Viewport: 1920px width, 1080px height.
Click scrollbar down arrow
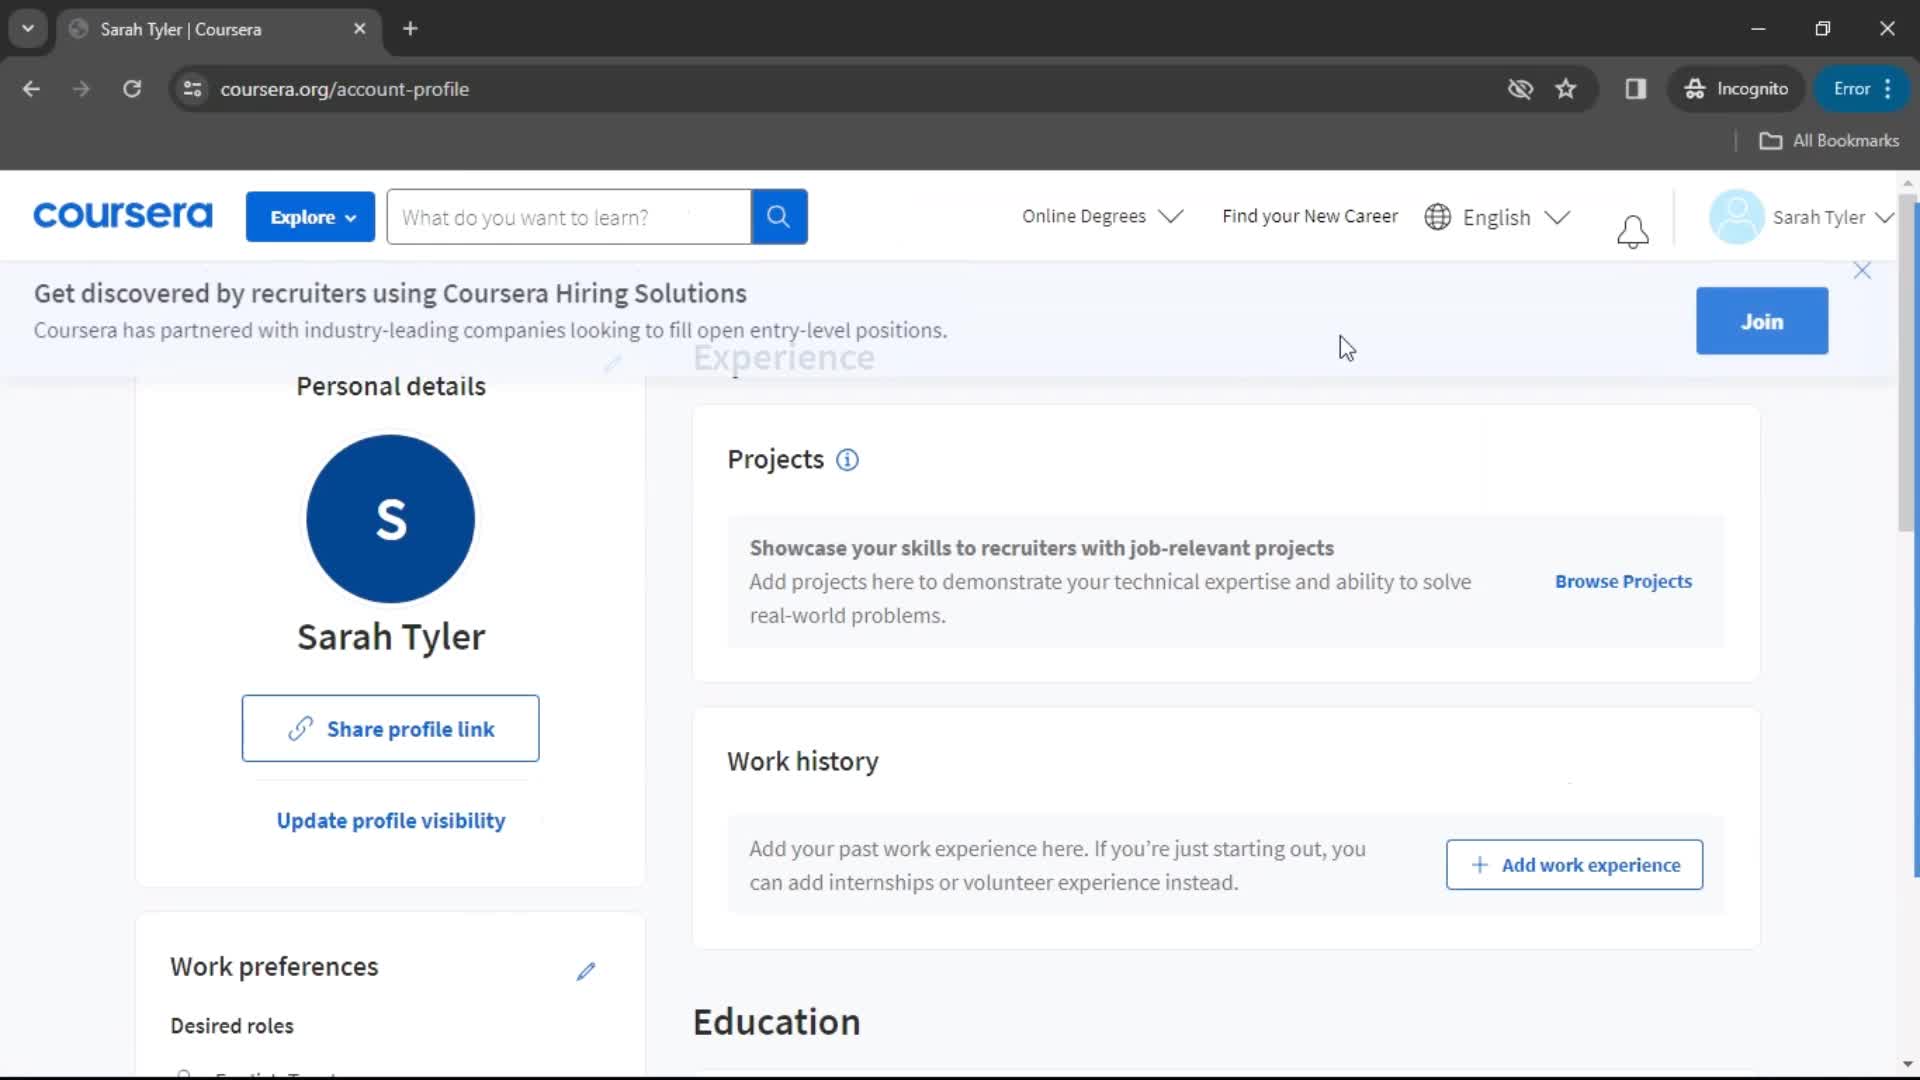(x=1907, y=1065)
